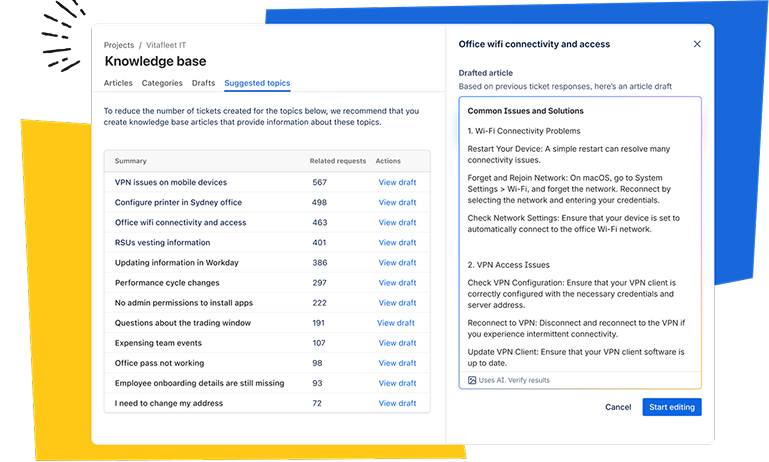Open the Categories tab

(162, 83)
